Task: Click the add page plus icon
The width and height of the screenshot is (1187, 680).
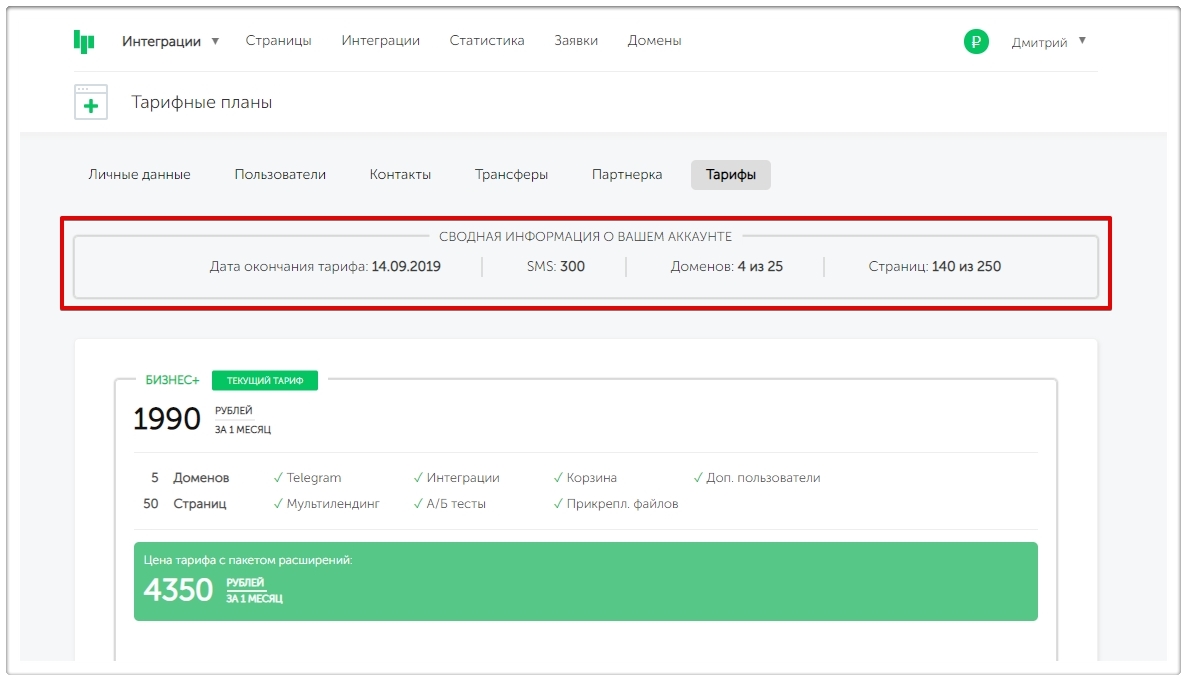Action: coord(91,103)
